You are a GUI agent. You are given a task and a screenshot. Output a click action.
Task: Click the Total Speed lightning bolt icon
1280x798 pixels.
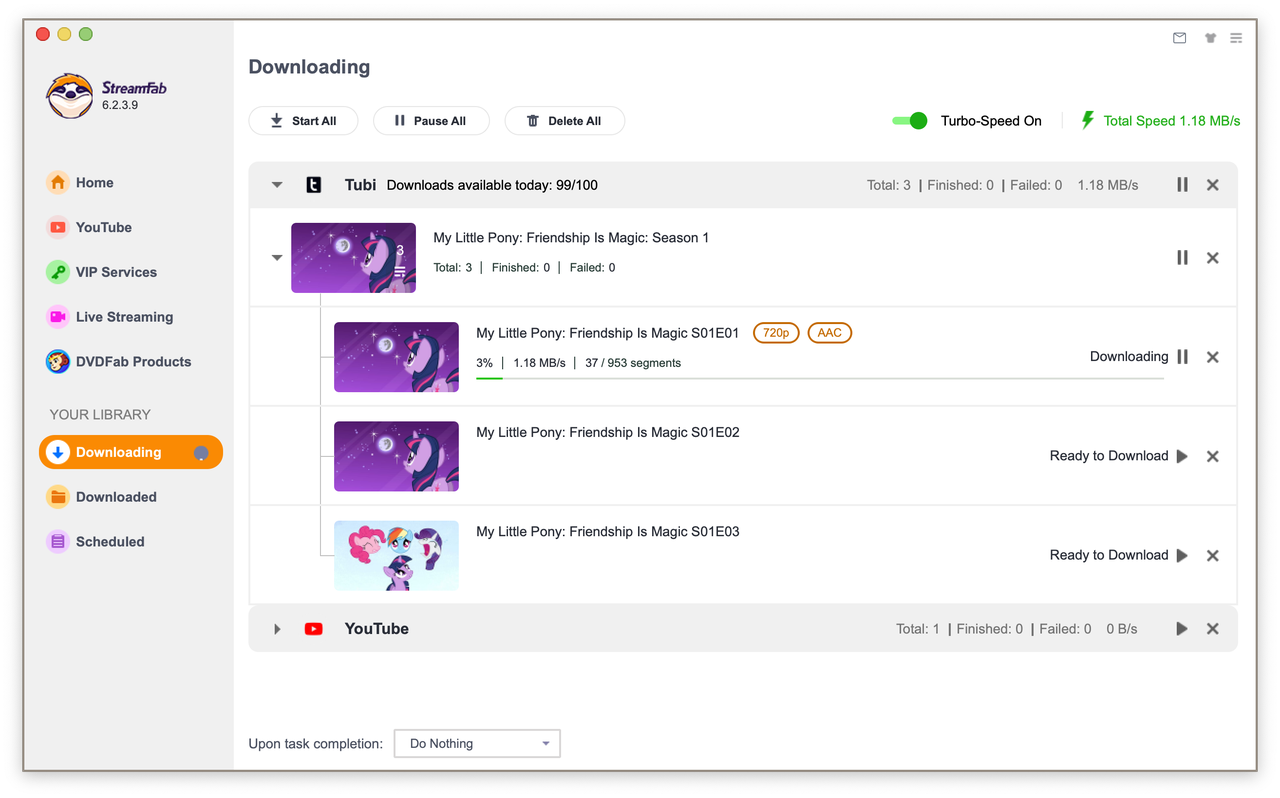(1088, 120)
